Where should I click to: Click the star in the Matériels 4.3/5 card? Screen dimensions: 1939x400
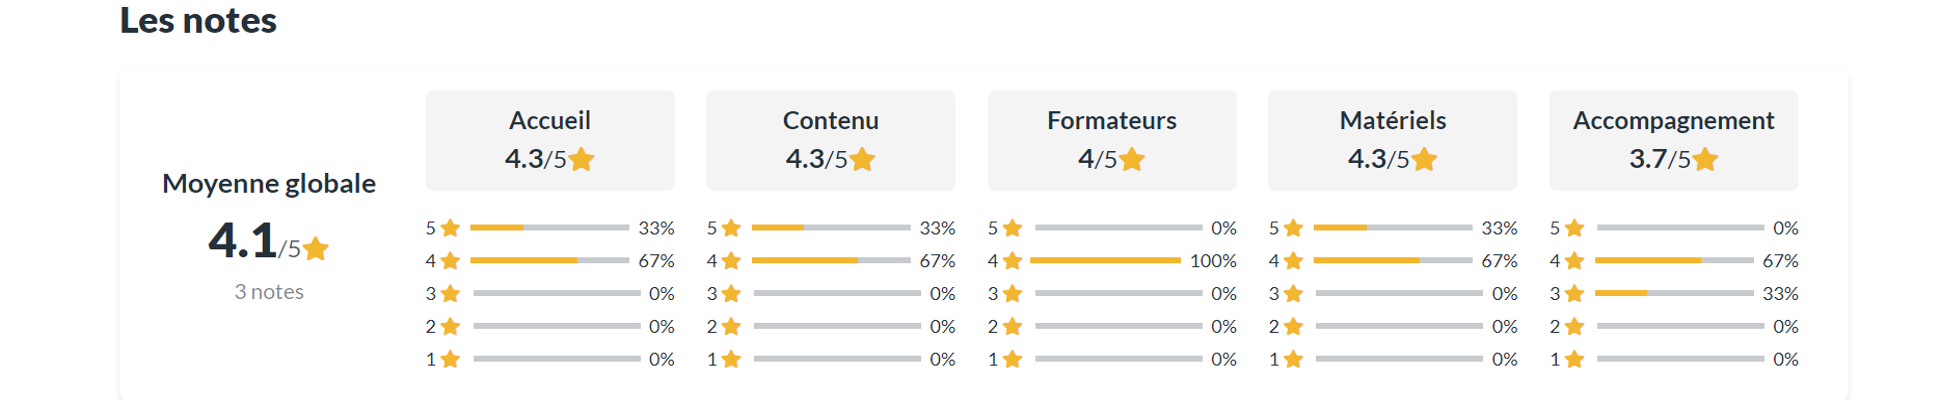point(1425,159)
